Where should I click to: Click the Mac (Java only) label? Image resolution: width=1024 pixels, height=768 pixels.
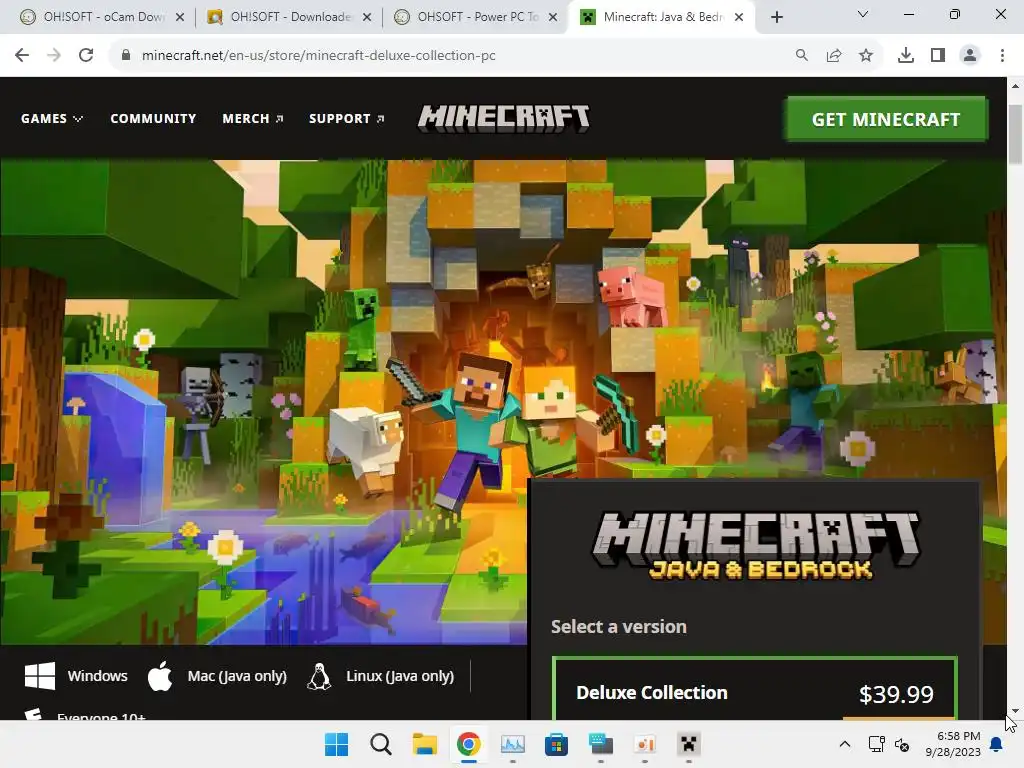237,676
